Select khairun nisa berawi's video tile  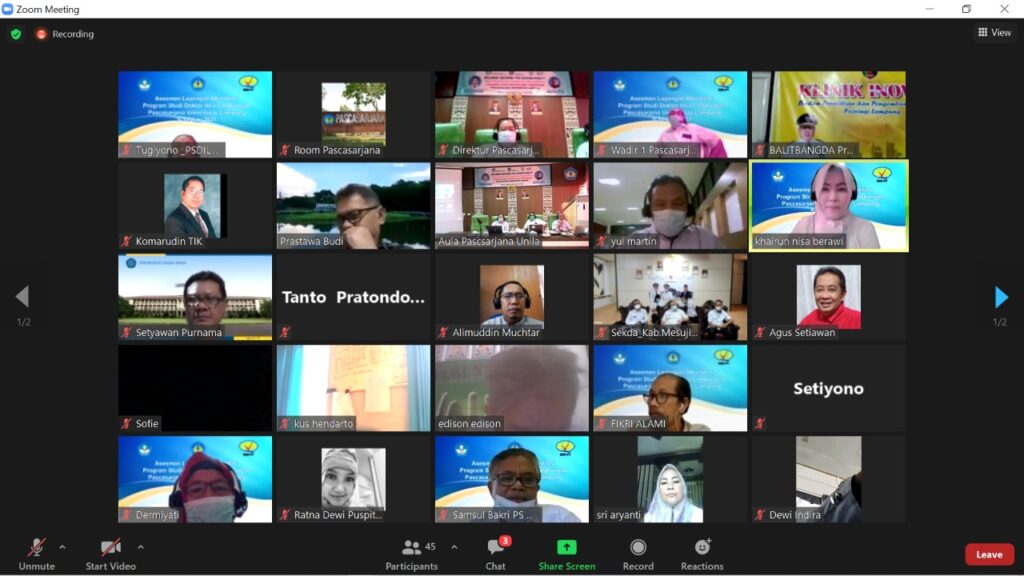[x=829, y=205]
